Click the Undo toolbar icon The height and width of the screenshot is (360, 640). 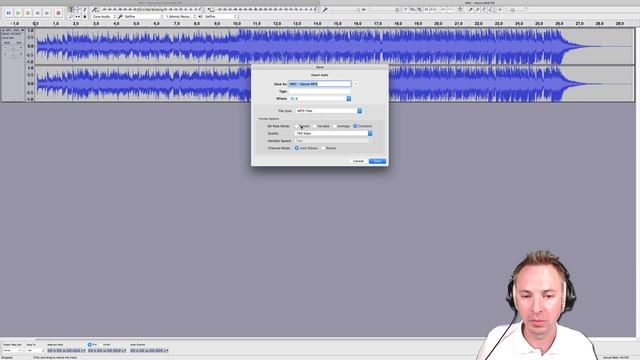443,9
